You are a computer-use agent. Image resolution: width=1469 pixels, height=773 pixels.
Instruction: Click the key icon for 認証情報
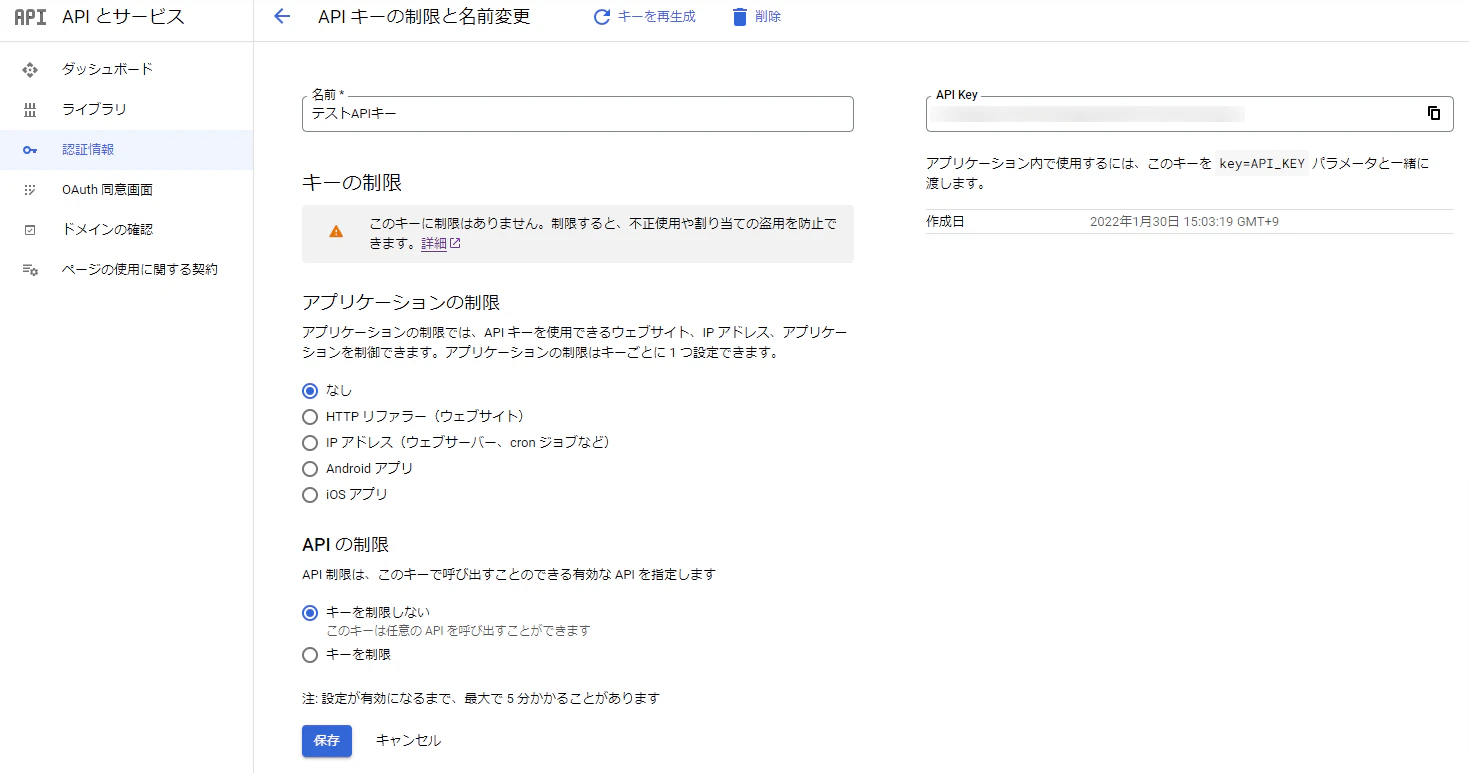[30, 150]
